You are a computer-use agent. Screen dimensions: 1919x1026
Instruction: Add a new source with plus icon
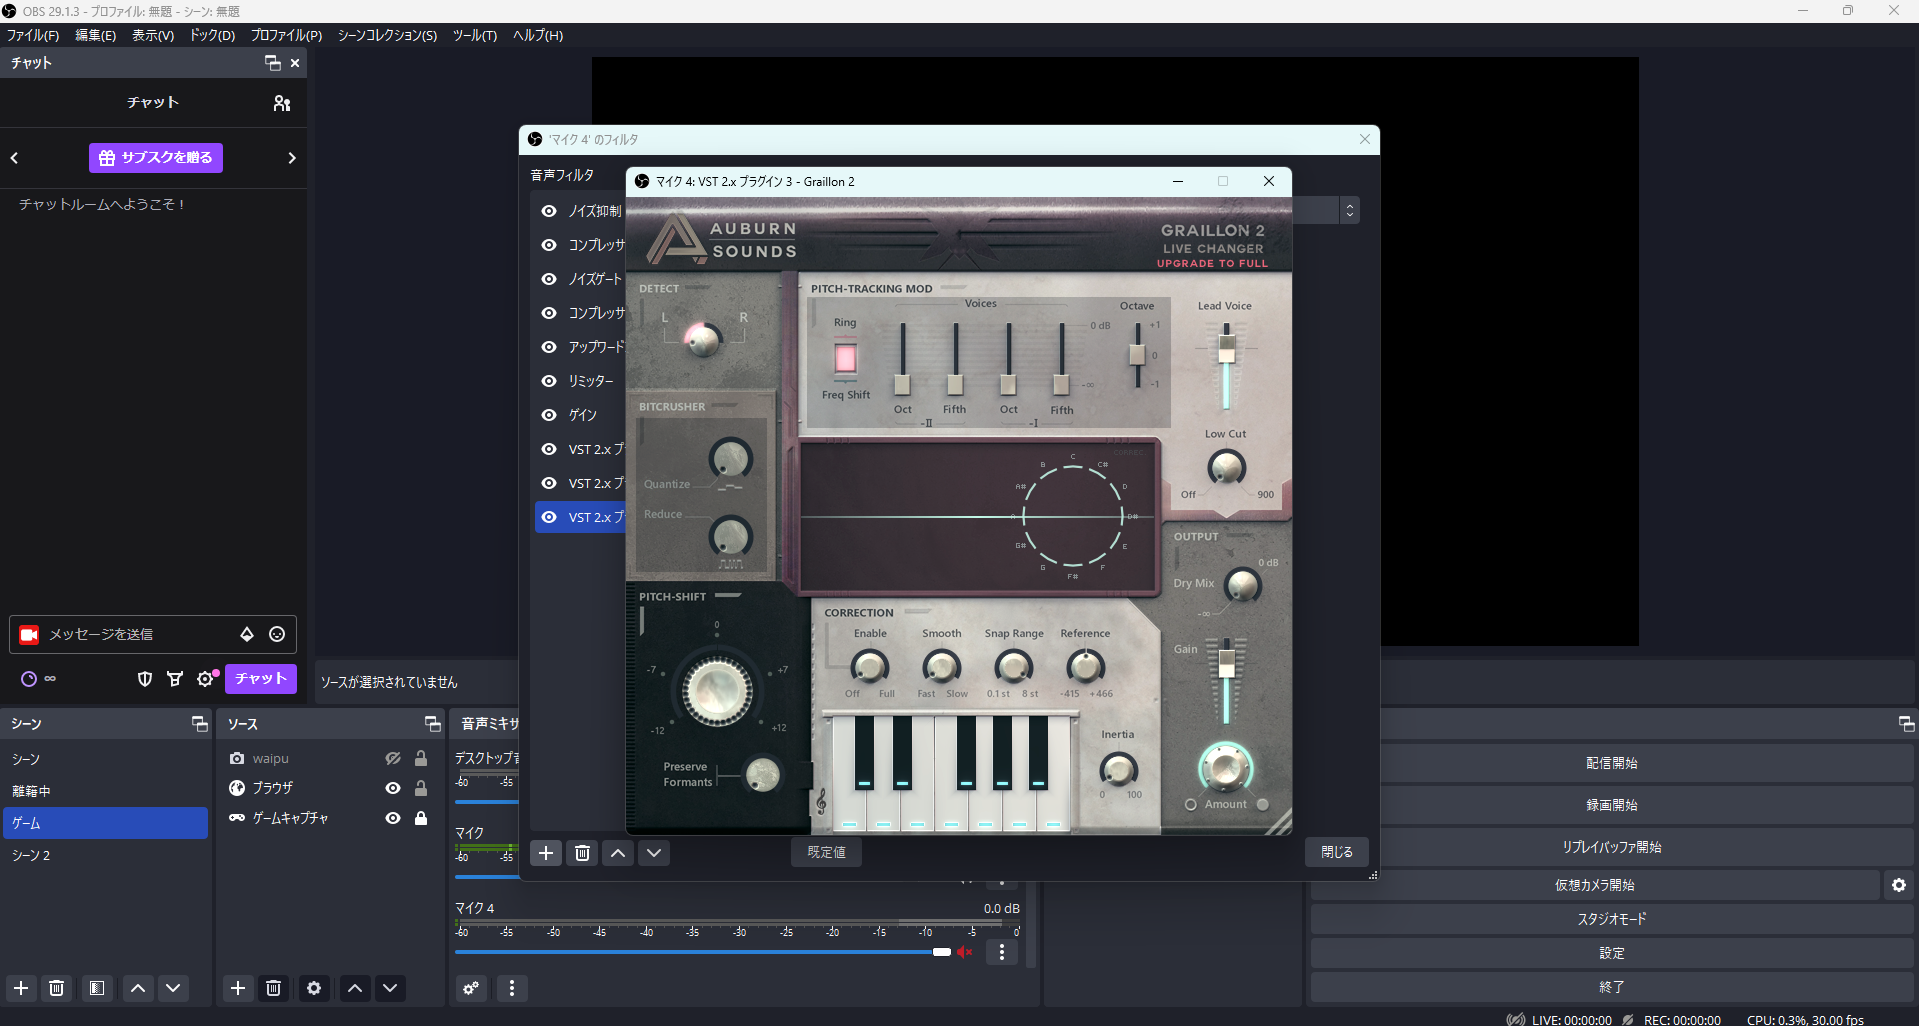tap(238, 988)
